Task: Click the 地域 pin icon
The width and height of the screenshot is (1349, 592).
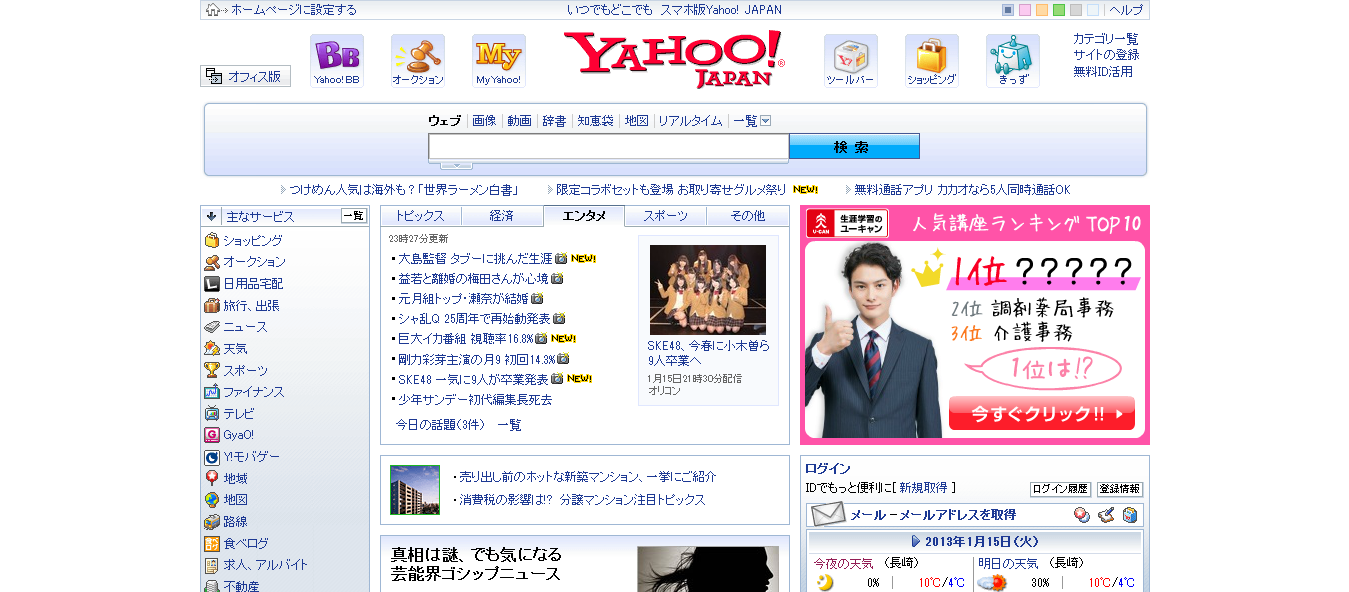Action: [212, 479]
